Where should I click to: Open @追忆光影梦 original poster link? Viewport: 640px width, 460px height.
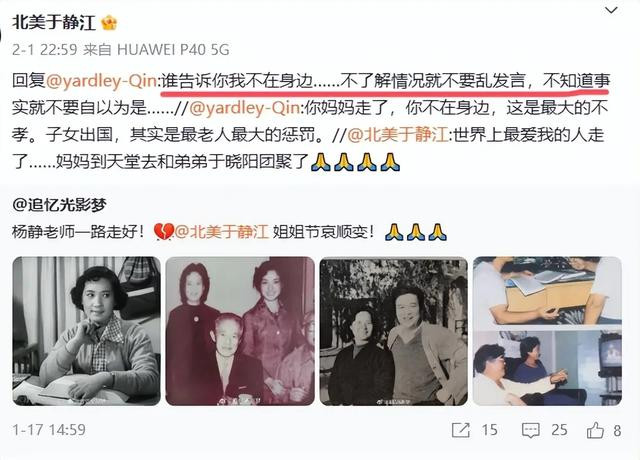tap(59, 204)
